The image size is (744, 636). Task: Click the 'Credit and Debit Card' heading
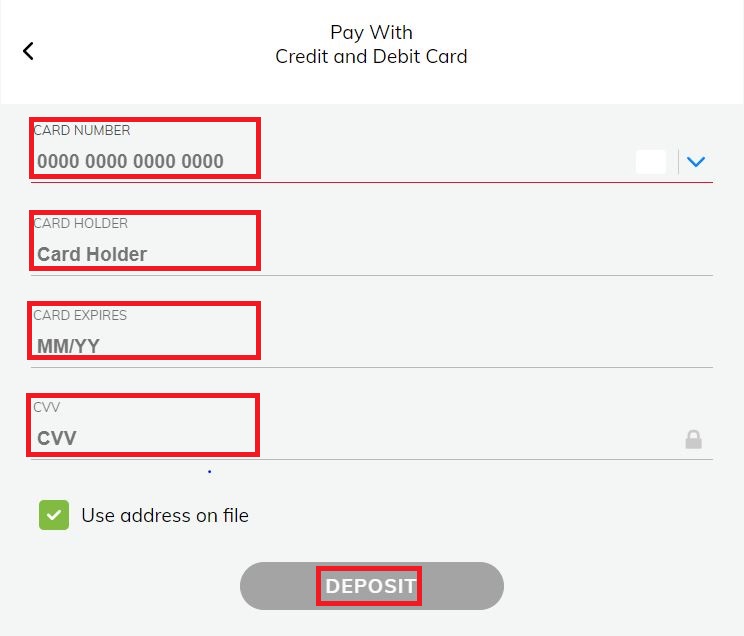click(371, 57)
